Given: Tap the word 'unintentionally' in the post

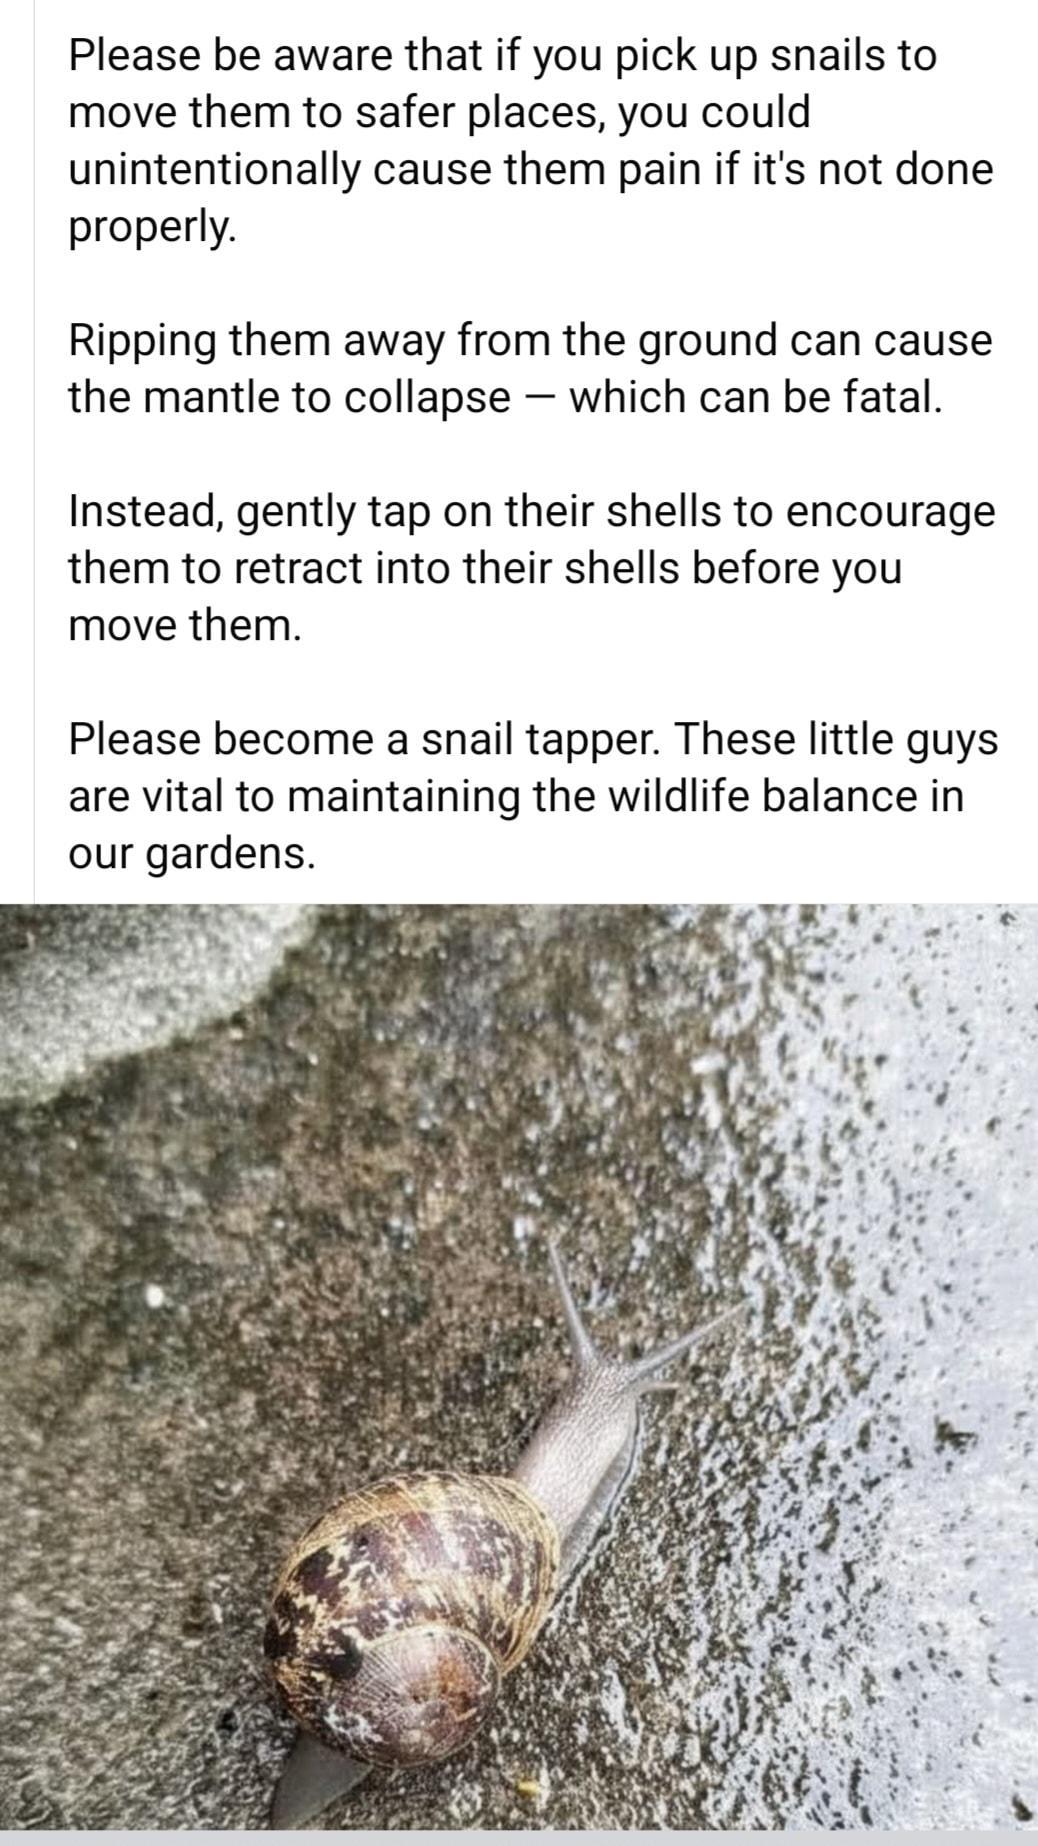Looking at the screenshot, I should (214, 169).
